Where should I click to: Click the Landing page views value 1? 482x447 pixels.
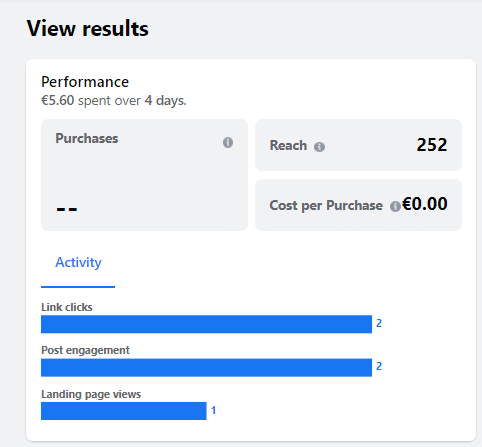[214, 410]
